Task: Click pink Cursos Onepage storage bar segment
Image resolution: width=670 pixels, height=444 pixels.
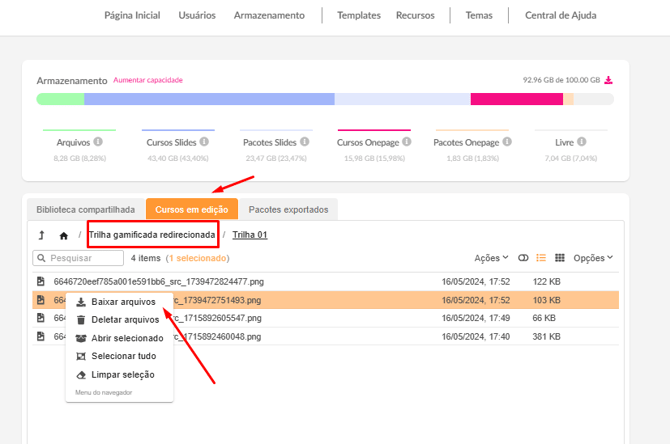Action: click(516, 99)
